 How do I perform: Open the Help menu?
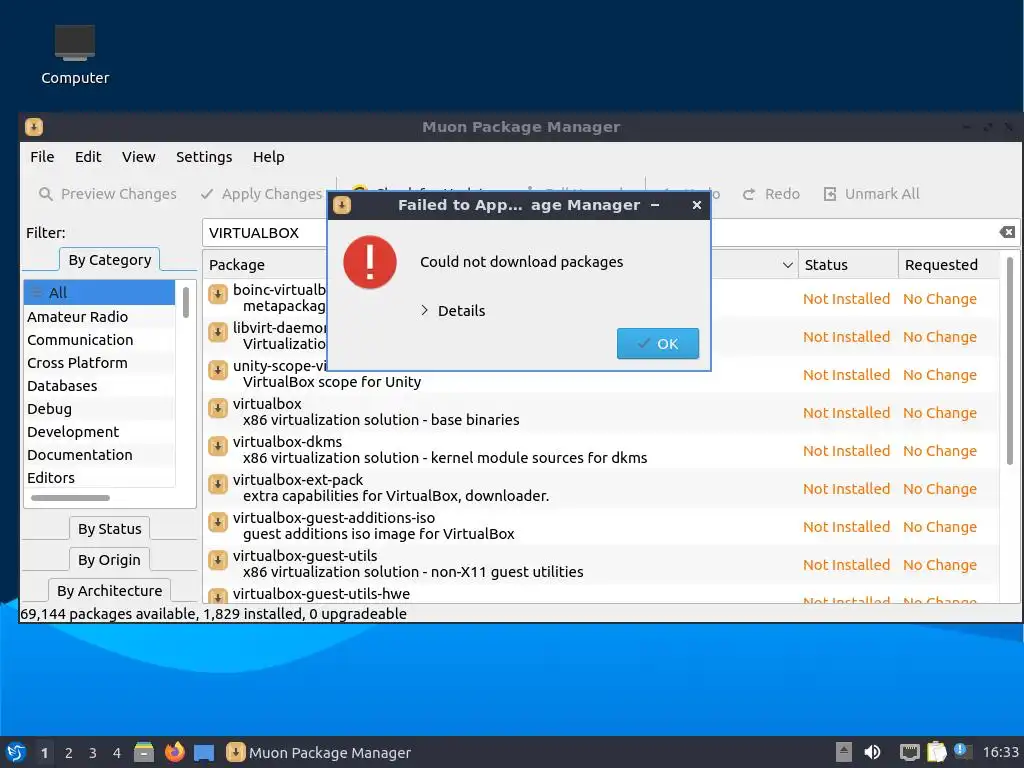268,157
